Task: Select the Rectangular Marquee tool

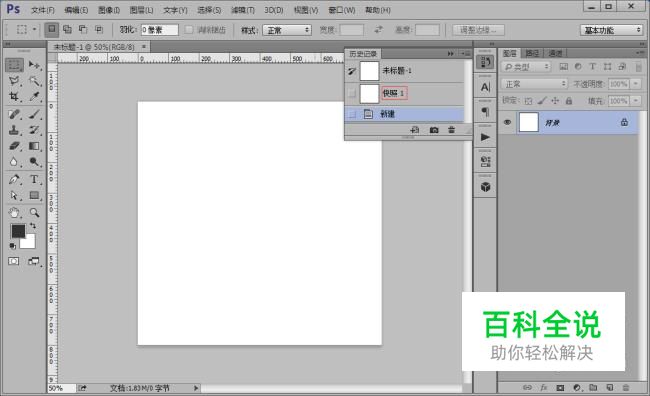Action: point(14,65)
